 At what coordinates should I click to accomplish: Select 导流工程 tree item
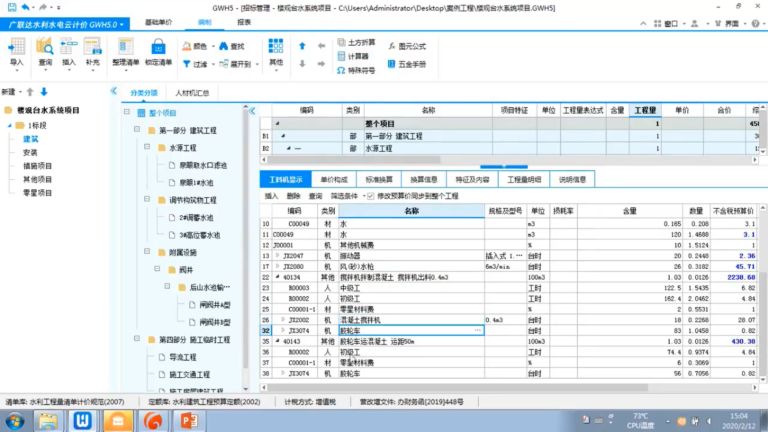[x=183, y=357]
